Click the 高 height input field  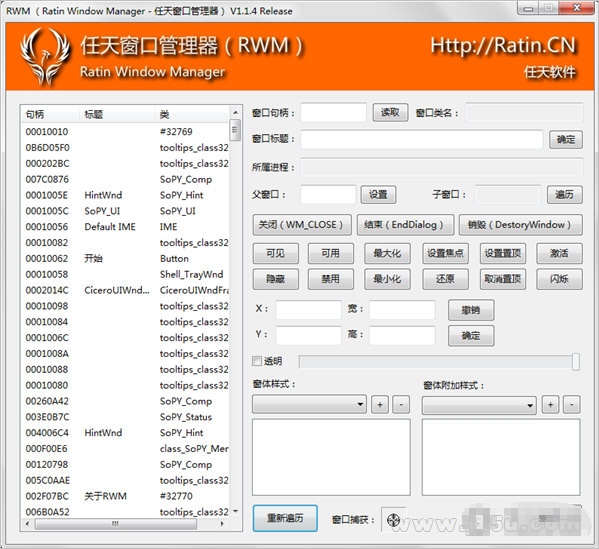coord(402,335)
